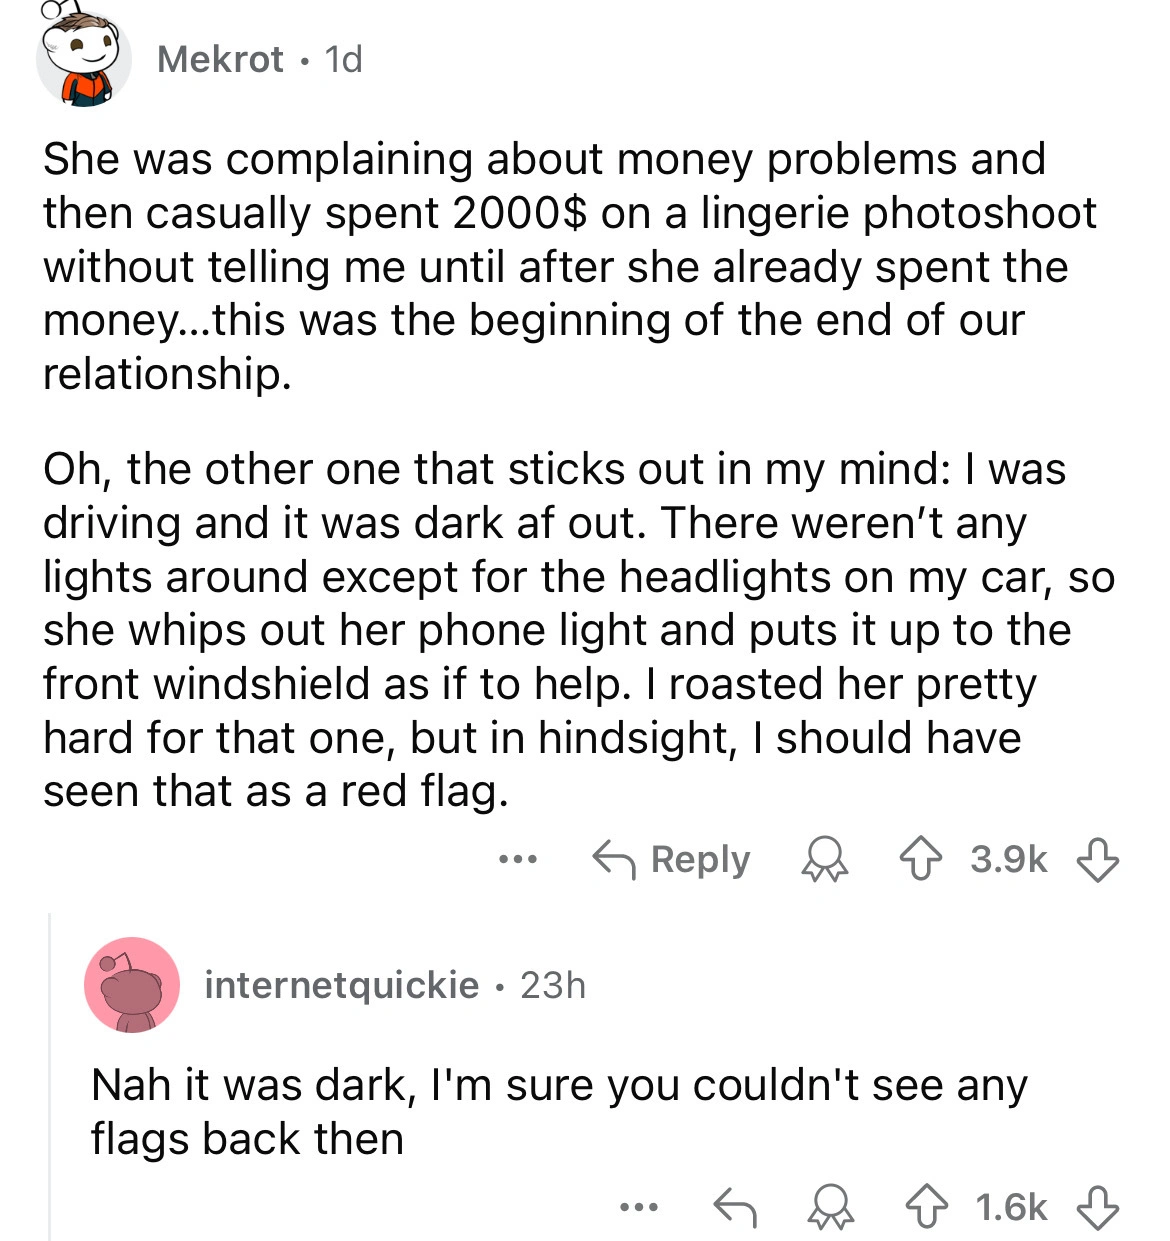
Task: Open Mekrot's profile avatar
Action: [83, 58]
